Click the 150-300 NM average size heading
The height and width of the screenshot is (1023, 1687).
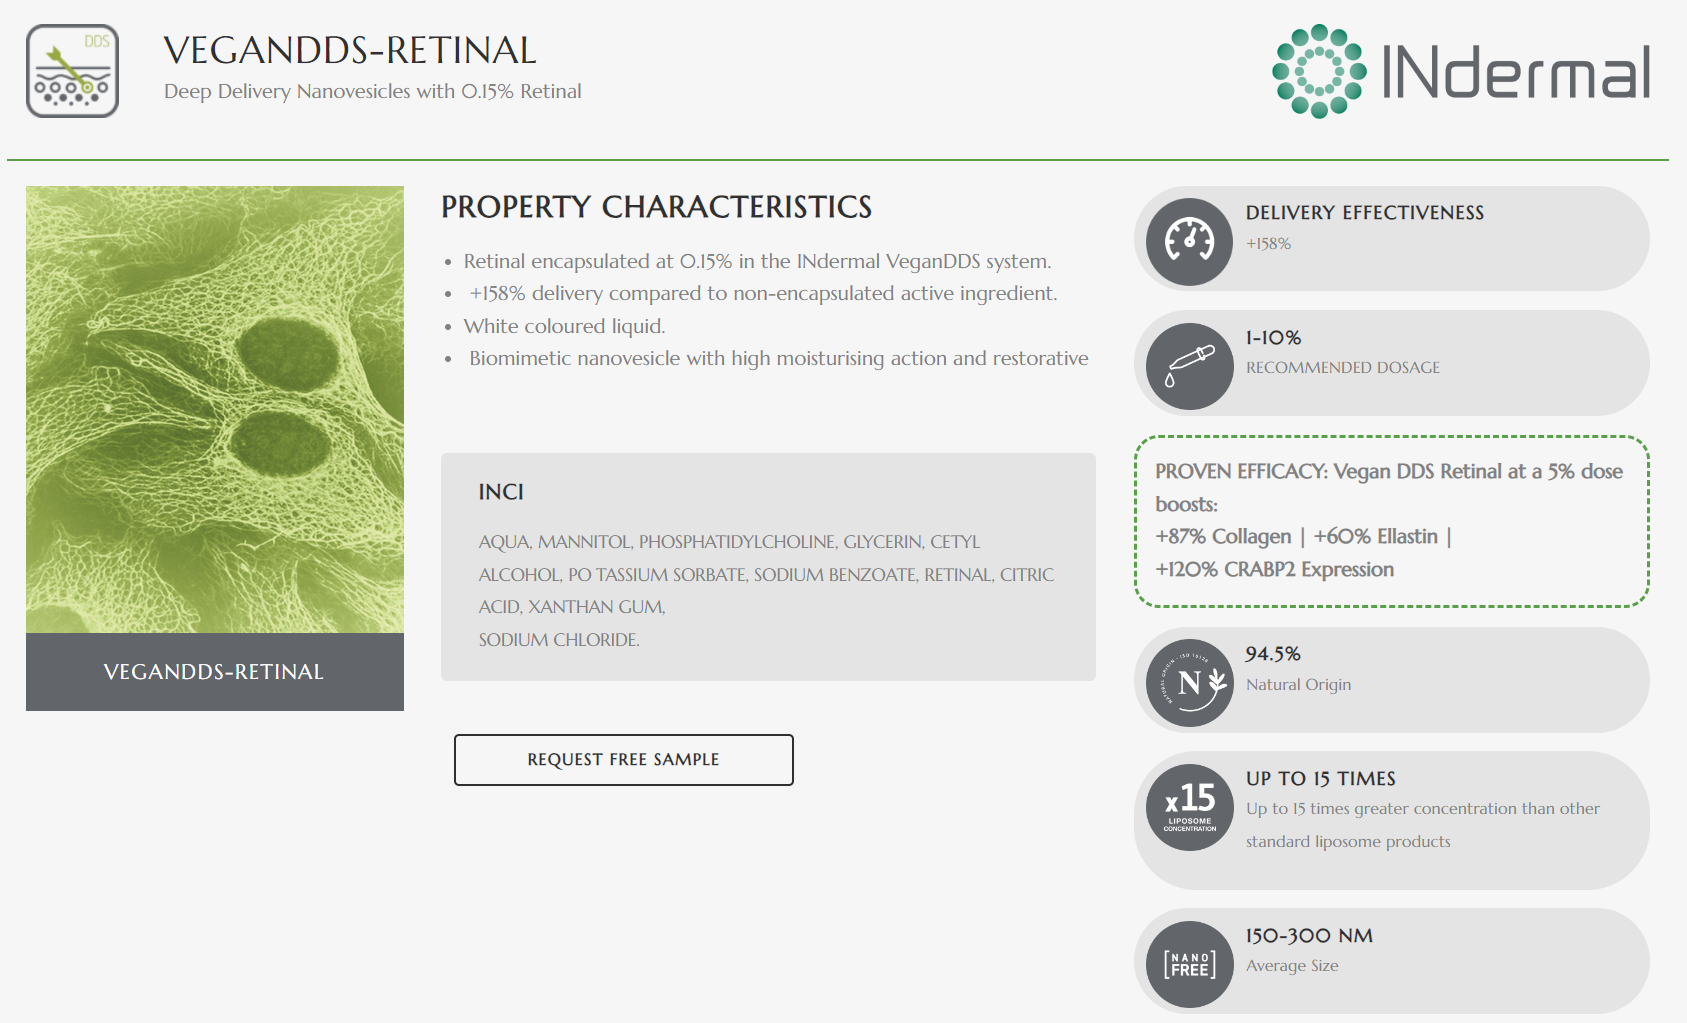tap(1308, 936)
